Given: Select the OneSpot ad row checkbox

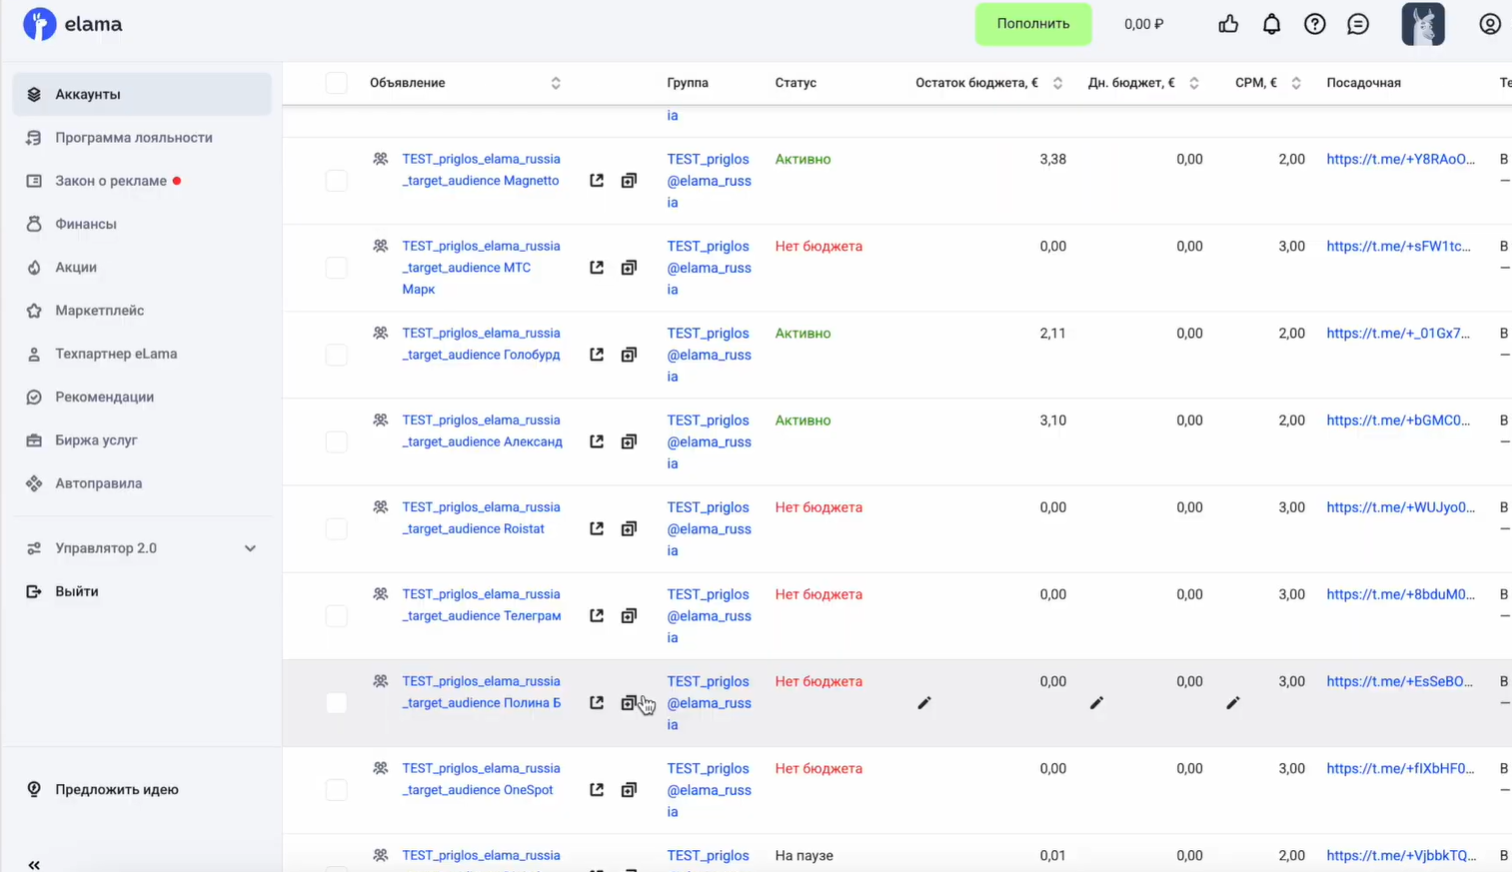Looking at the screenshot, I should click(336, 790).
